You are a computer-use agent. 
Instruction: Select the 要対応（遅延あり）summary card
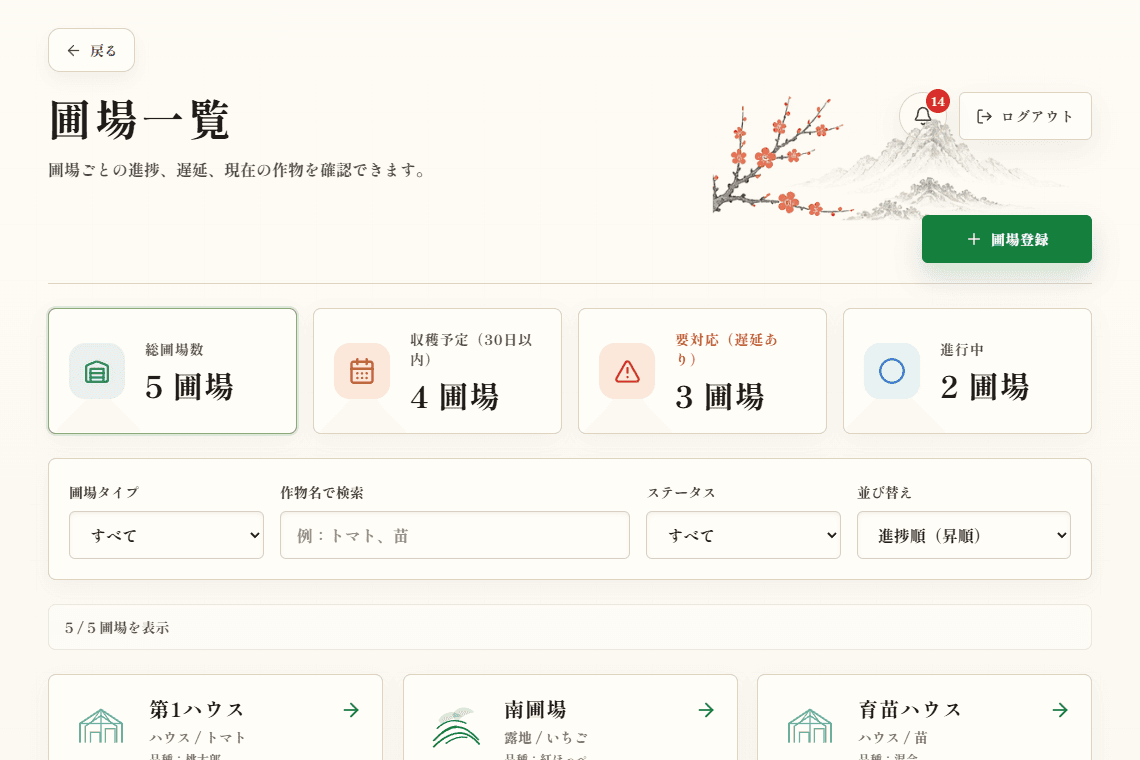702,371
